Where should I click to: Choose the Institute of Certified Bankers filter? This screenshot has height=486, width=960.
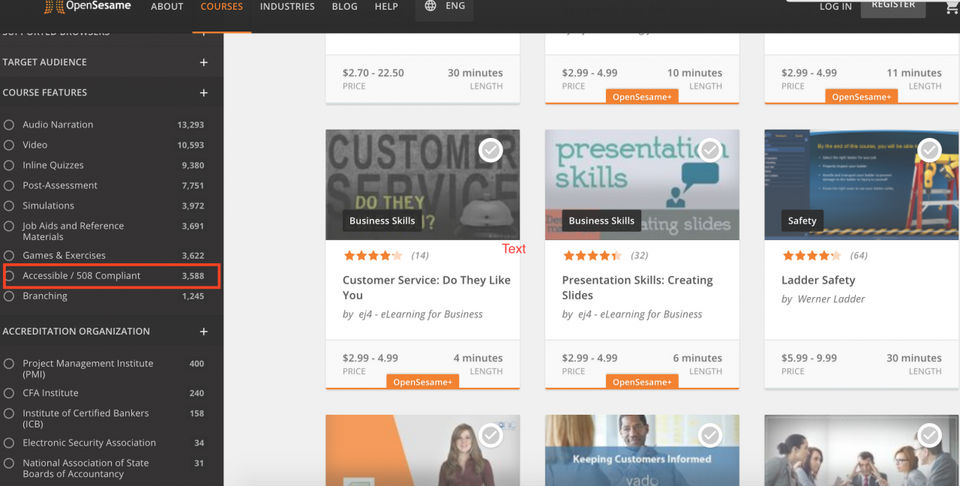click(9, 413)
